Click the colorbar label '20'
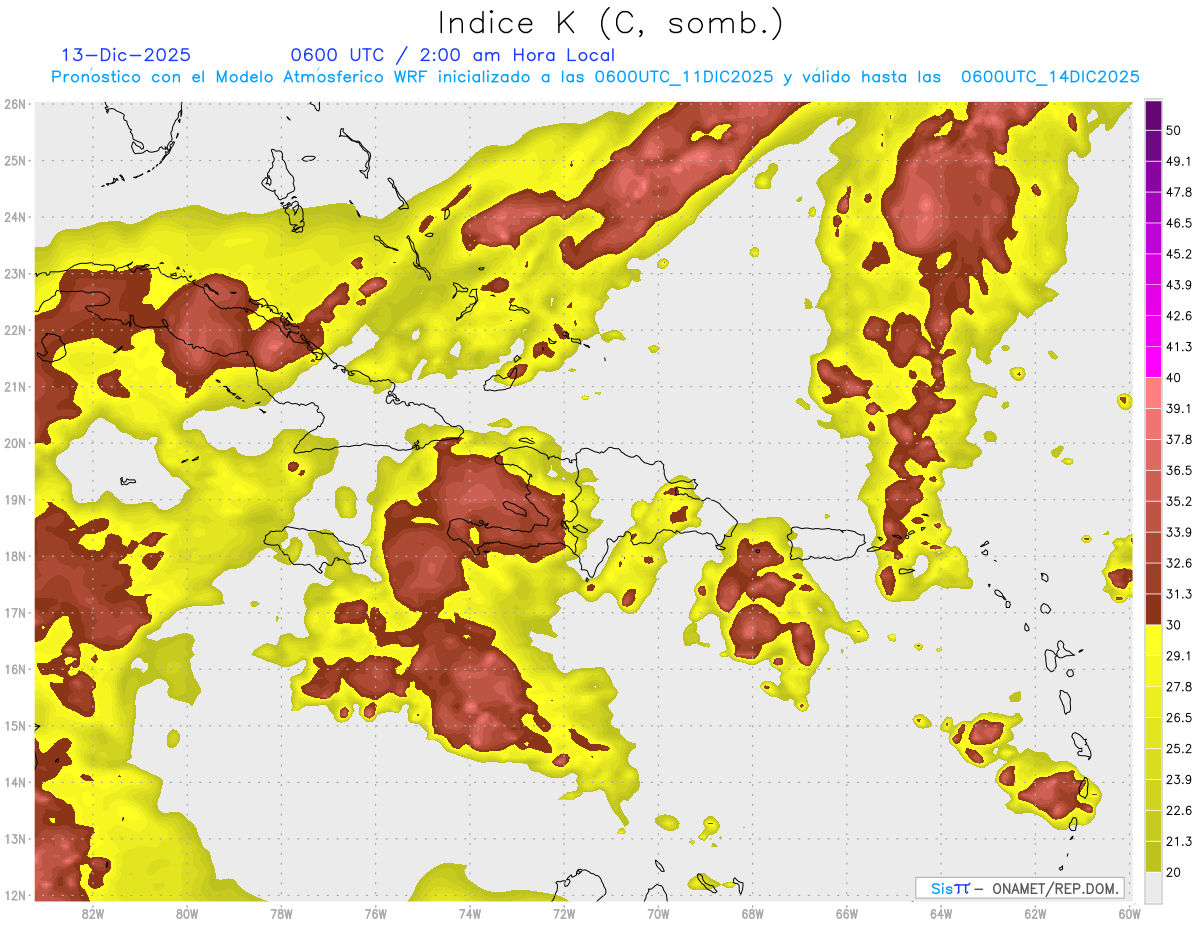The height and width of the screenshot is (927, 1200). click(x=1174, y=873)
